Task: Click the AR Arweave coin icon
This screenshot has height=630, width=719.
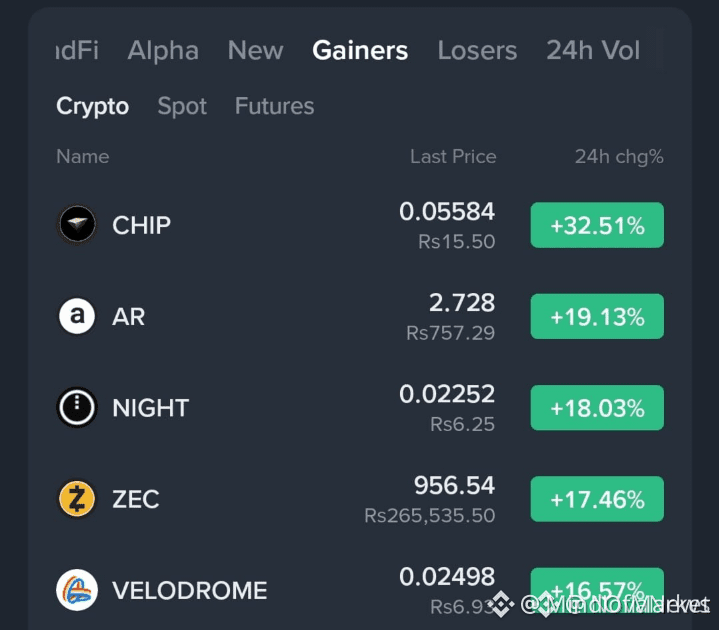Action: [x=77, y=316]
